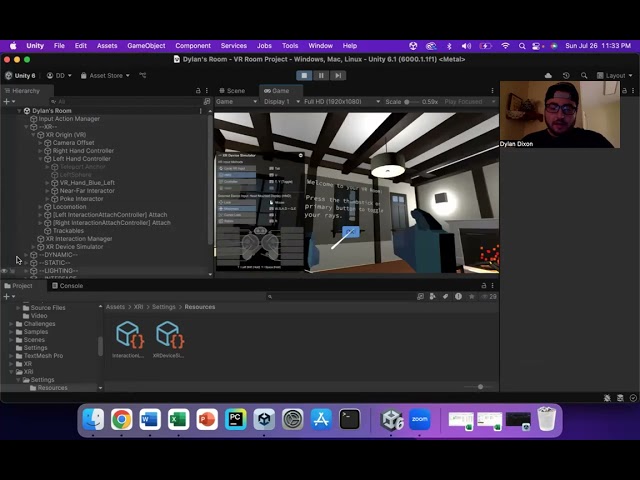Select the Hierarchy tab
The width and height of the screenshot is (640, 480).
22,91
